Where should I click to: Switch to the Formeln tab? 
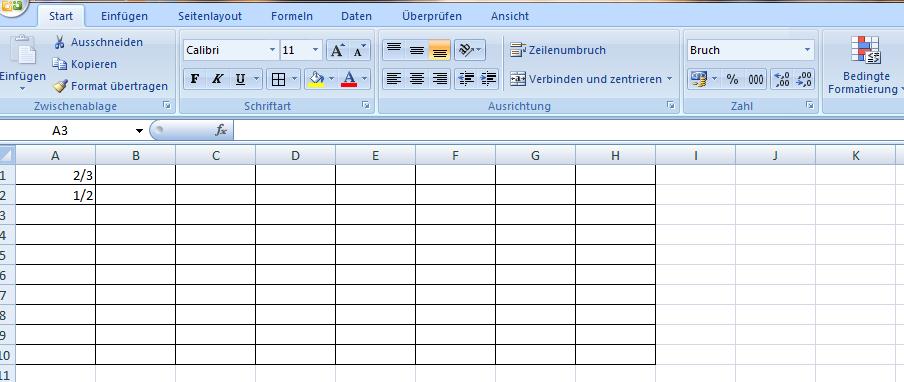pyautogui.click(x=292, y=16)
